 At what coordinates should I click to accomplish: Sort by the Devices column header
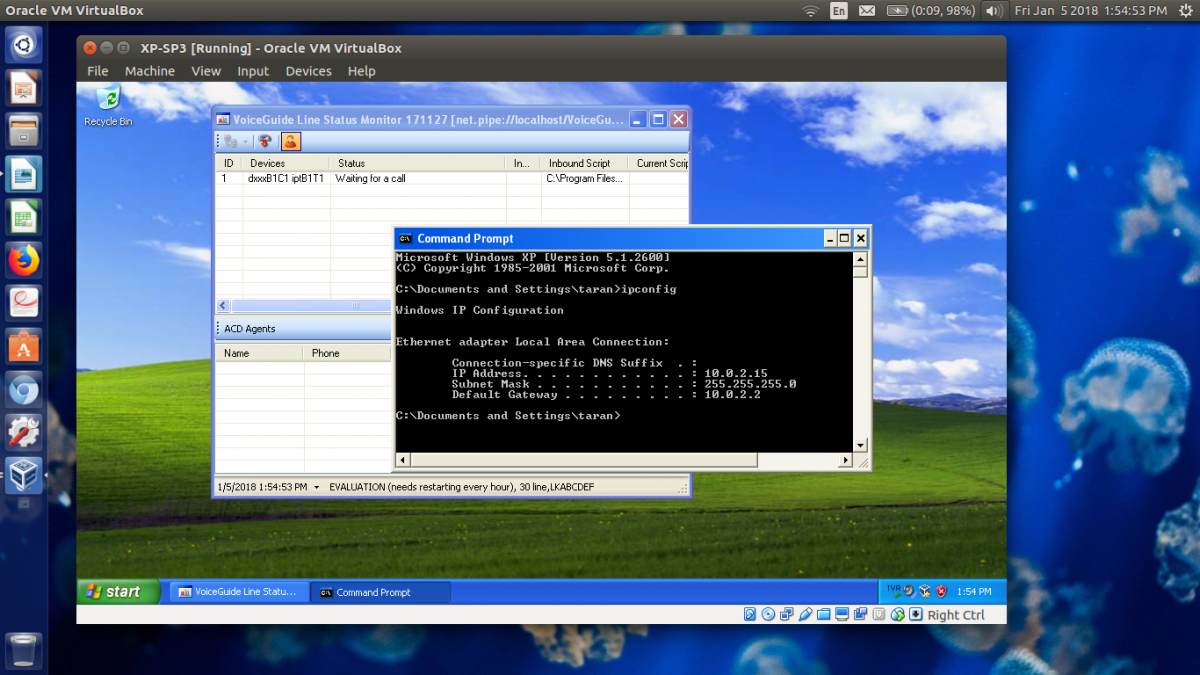[x=286, y=163]
